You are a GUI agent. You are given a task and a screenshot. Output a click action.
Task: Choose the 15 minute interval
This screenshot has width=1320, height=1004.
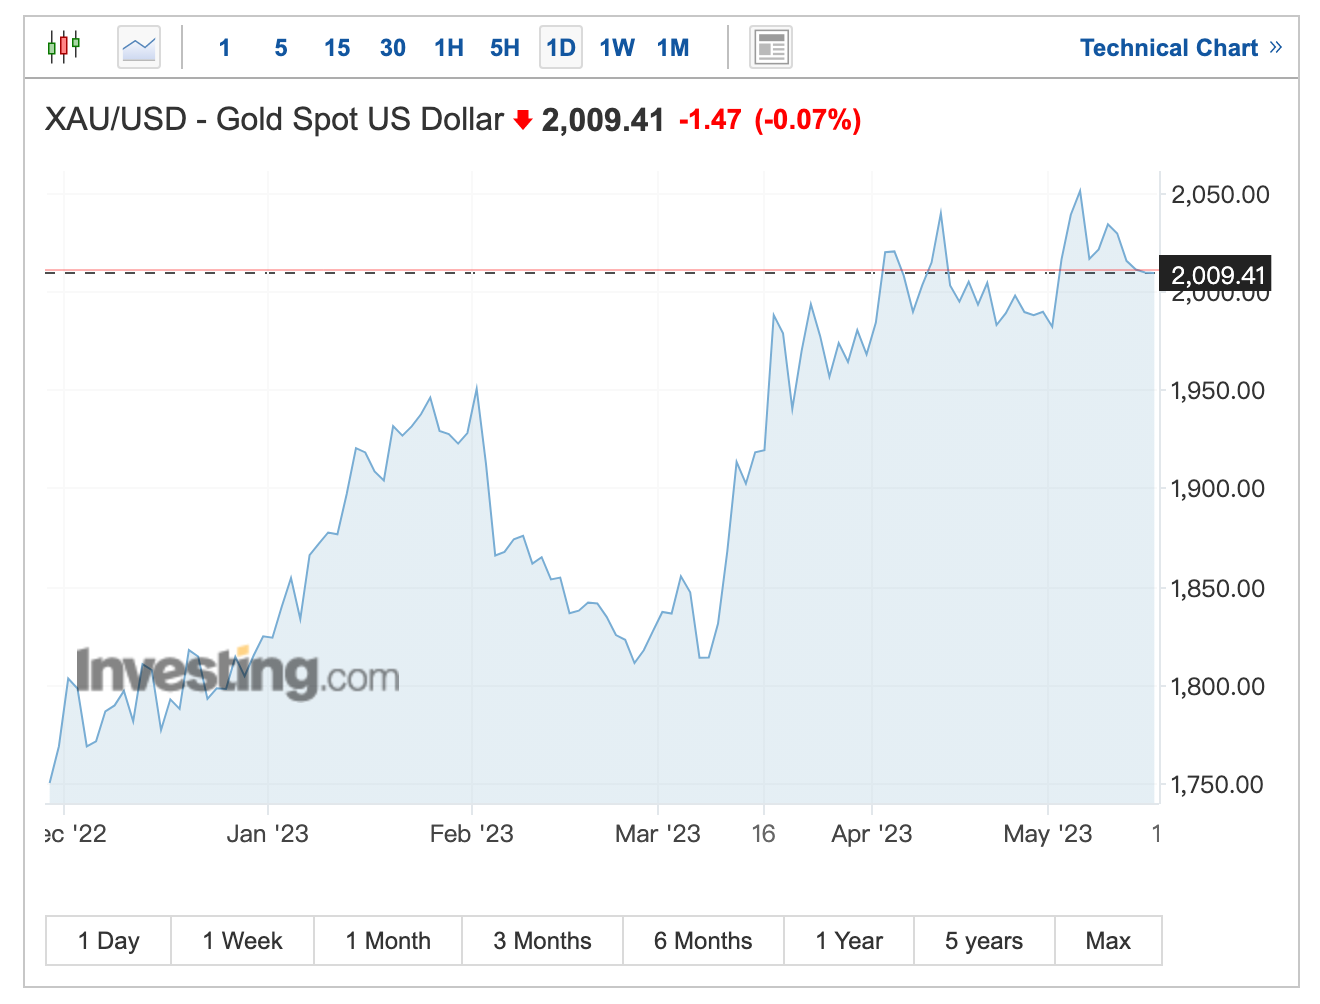337,48
